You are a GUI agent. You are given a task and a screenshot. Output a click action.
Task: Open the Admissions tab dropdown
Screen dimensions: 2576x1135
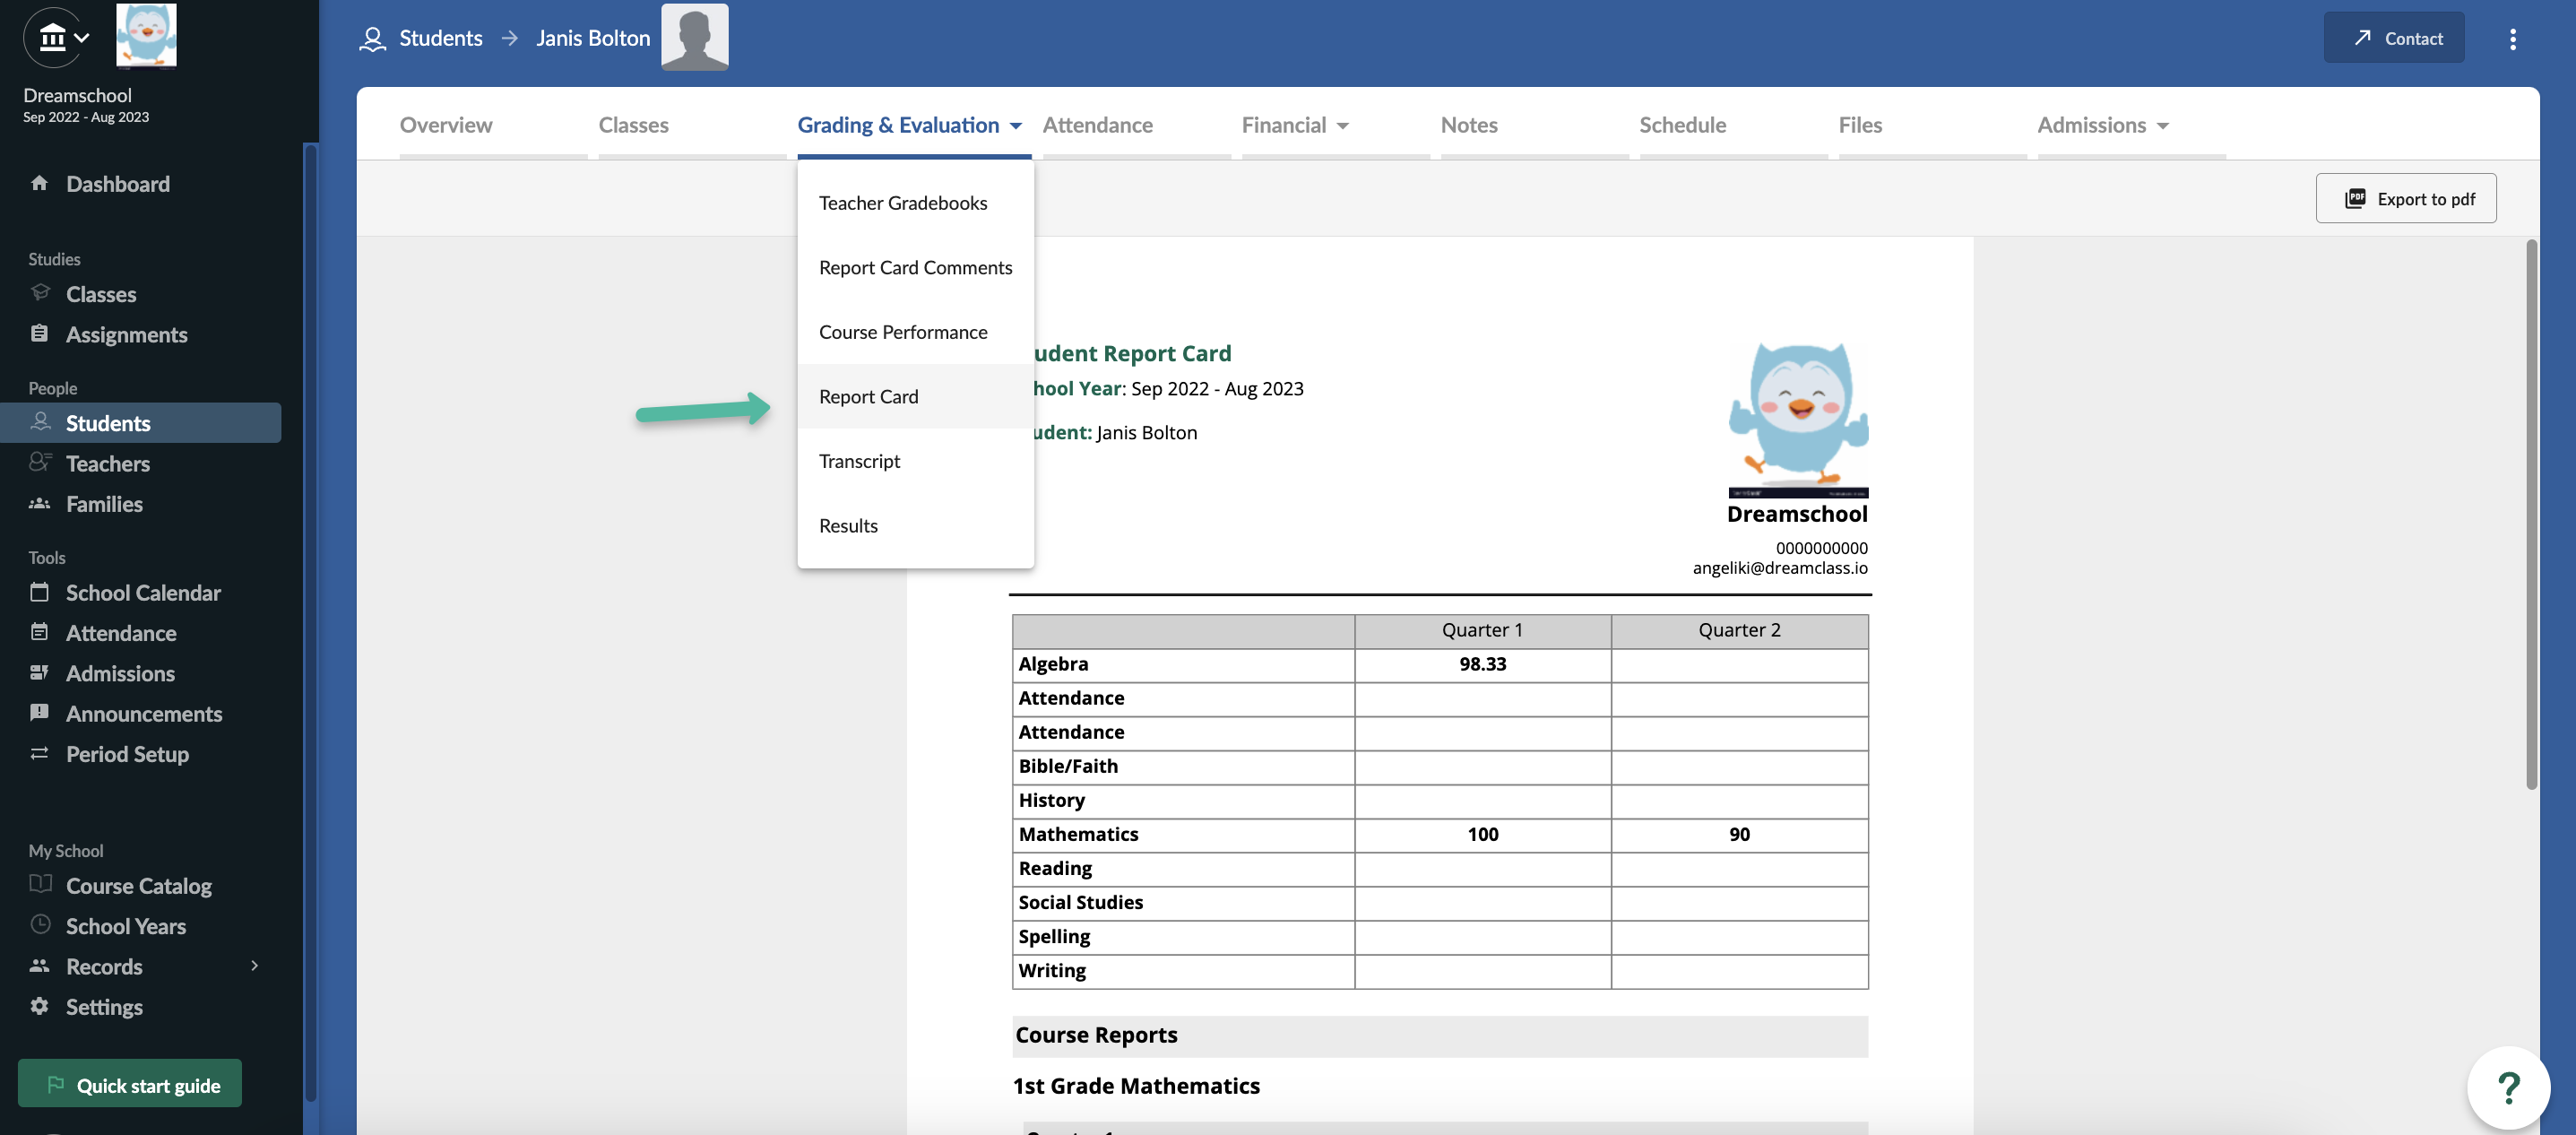pyautogui.click(x=2162, y=126)
